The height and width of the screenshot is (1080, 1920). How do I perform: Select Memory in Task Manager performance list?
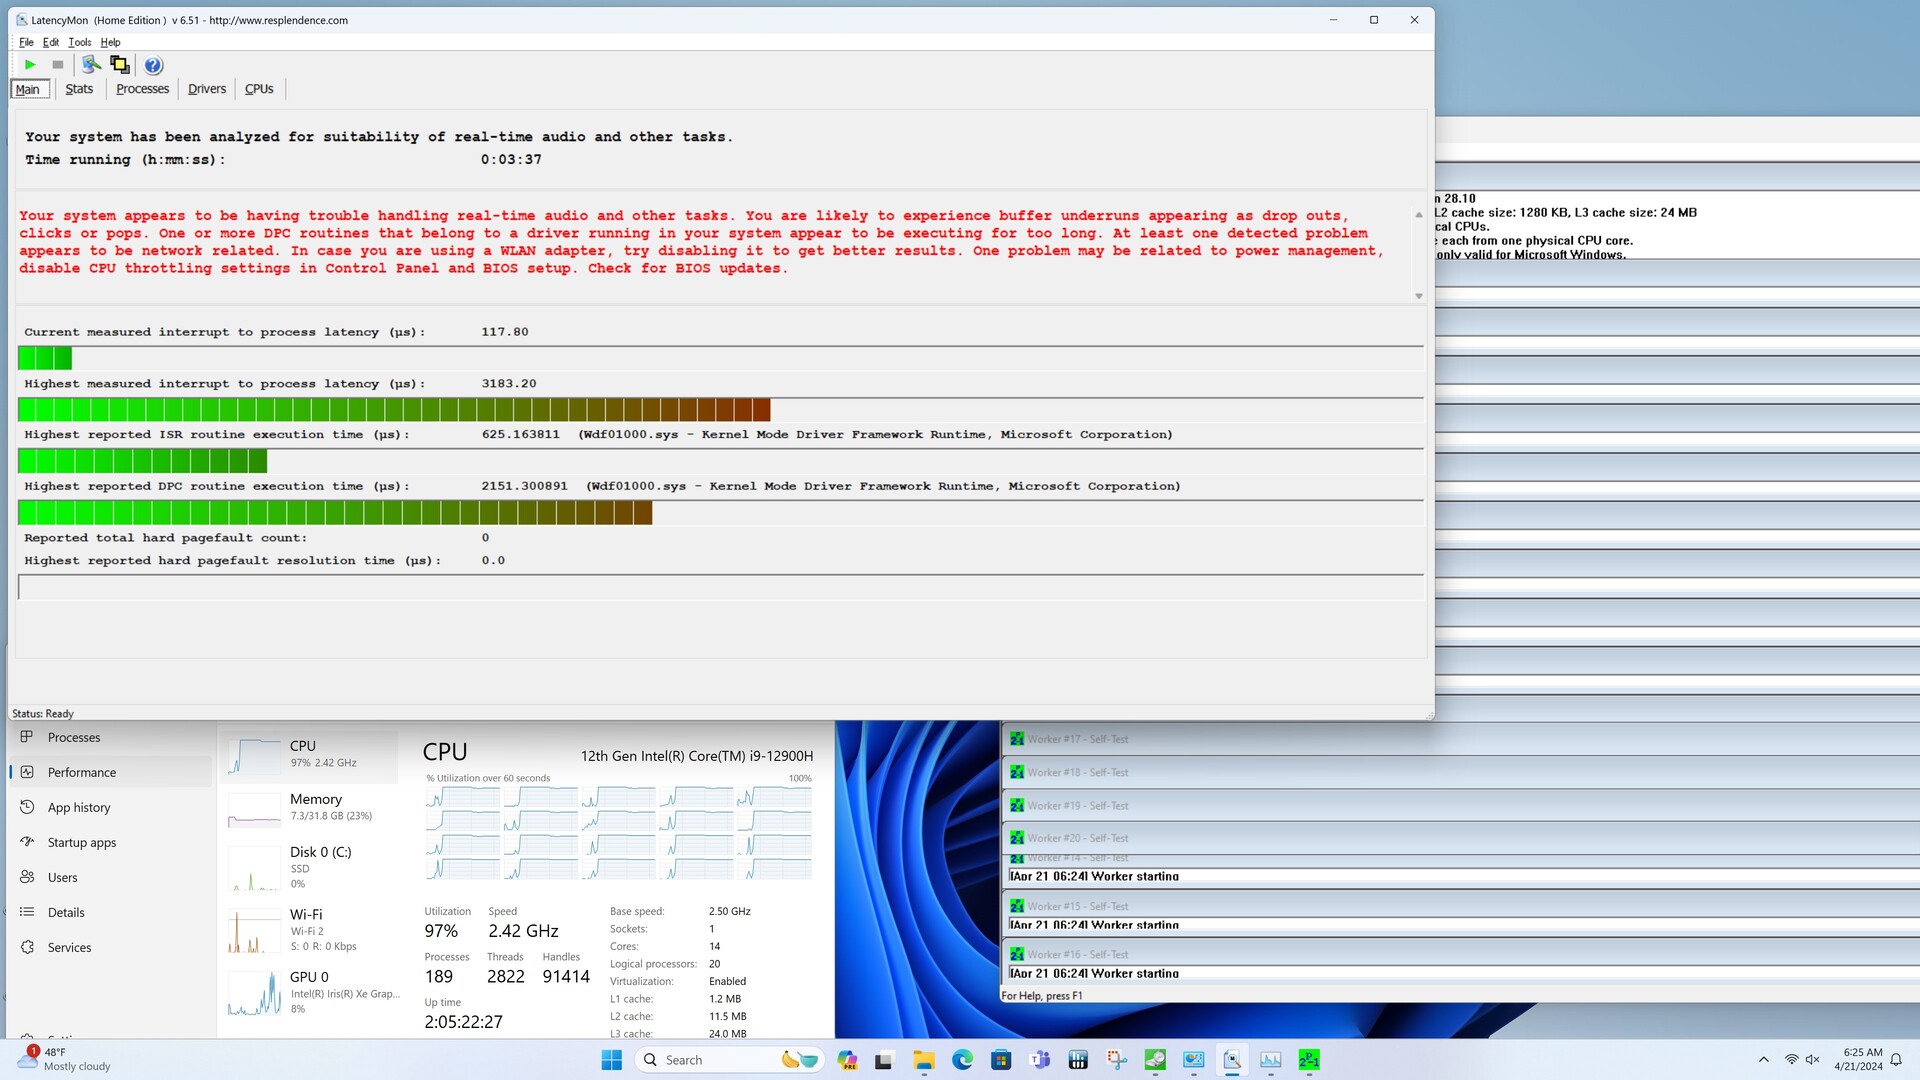click(315, 806)
